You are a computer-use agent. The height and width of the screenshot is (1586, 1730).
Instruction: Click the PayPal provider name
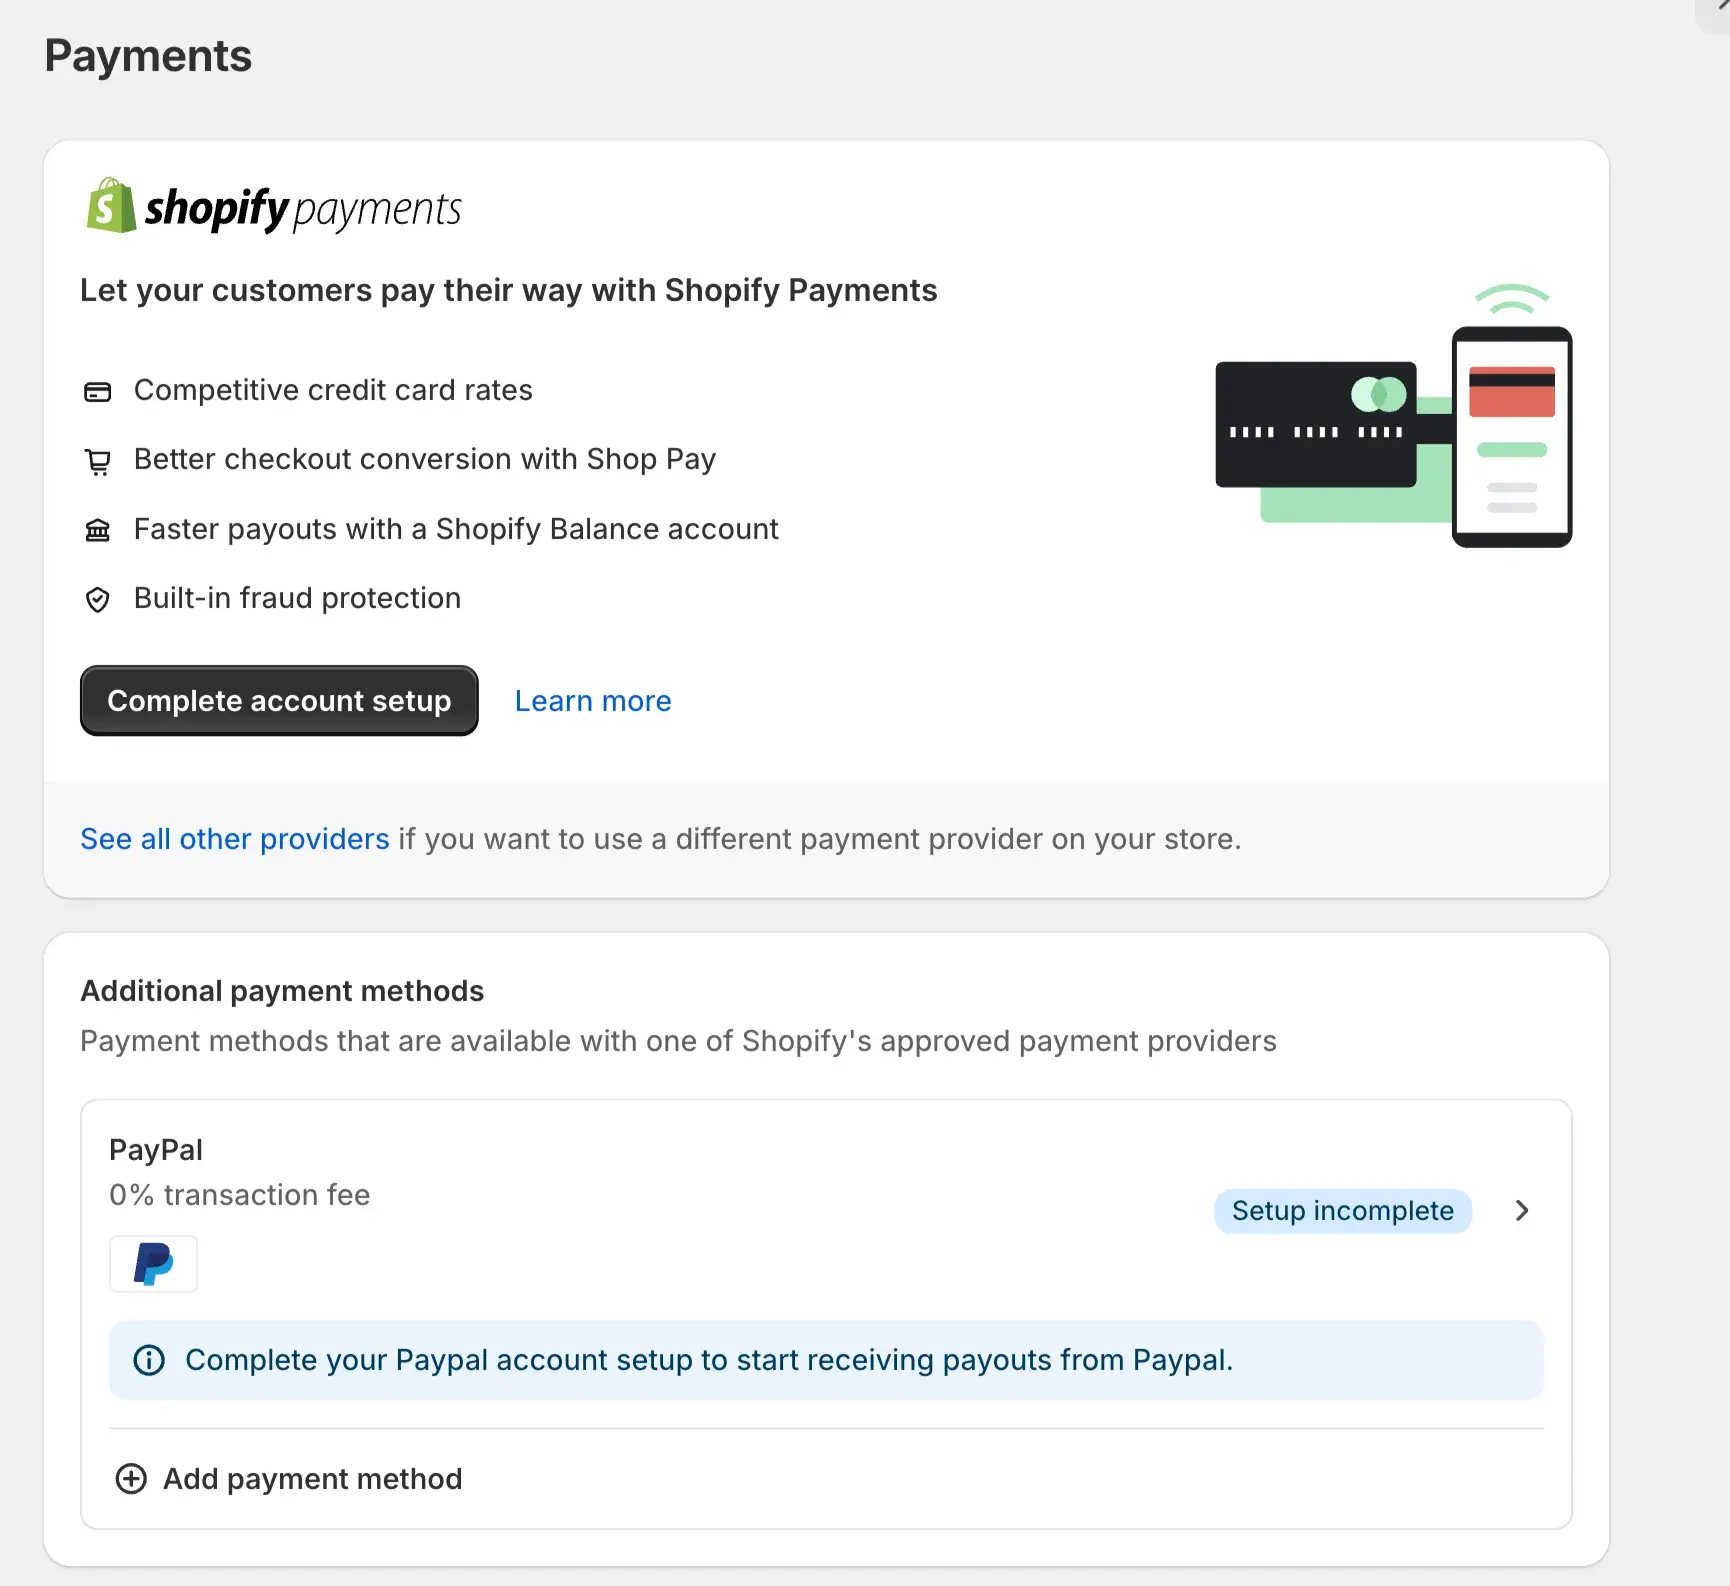(x=156, y=1150)
